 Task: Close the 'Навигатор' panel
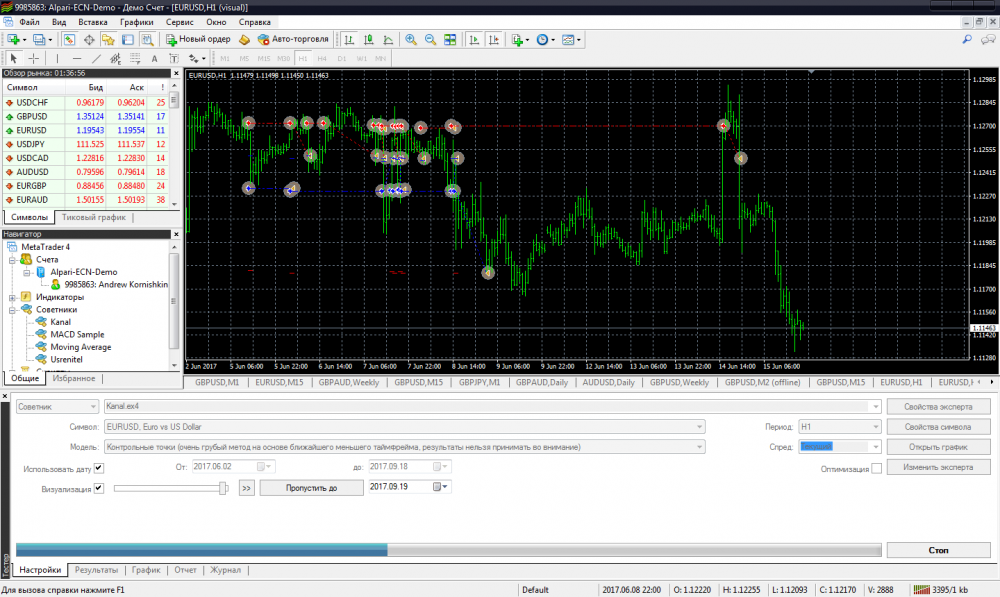[x=177, y=234]
